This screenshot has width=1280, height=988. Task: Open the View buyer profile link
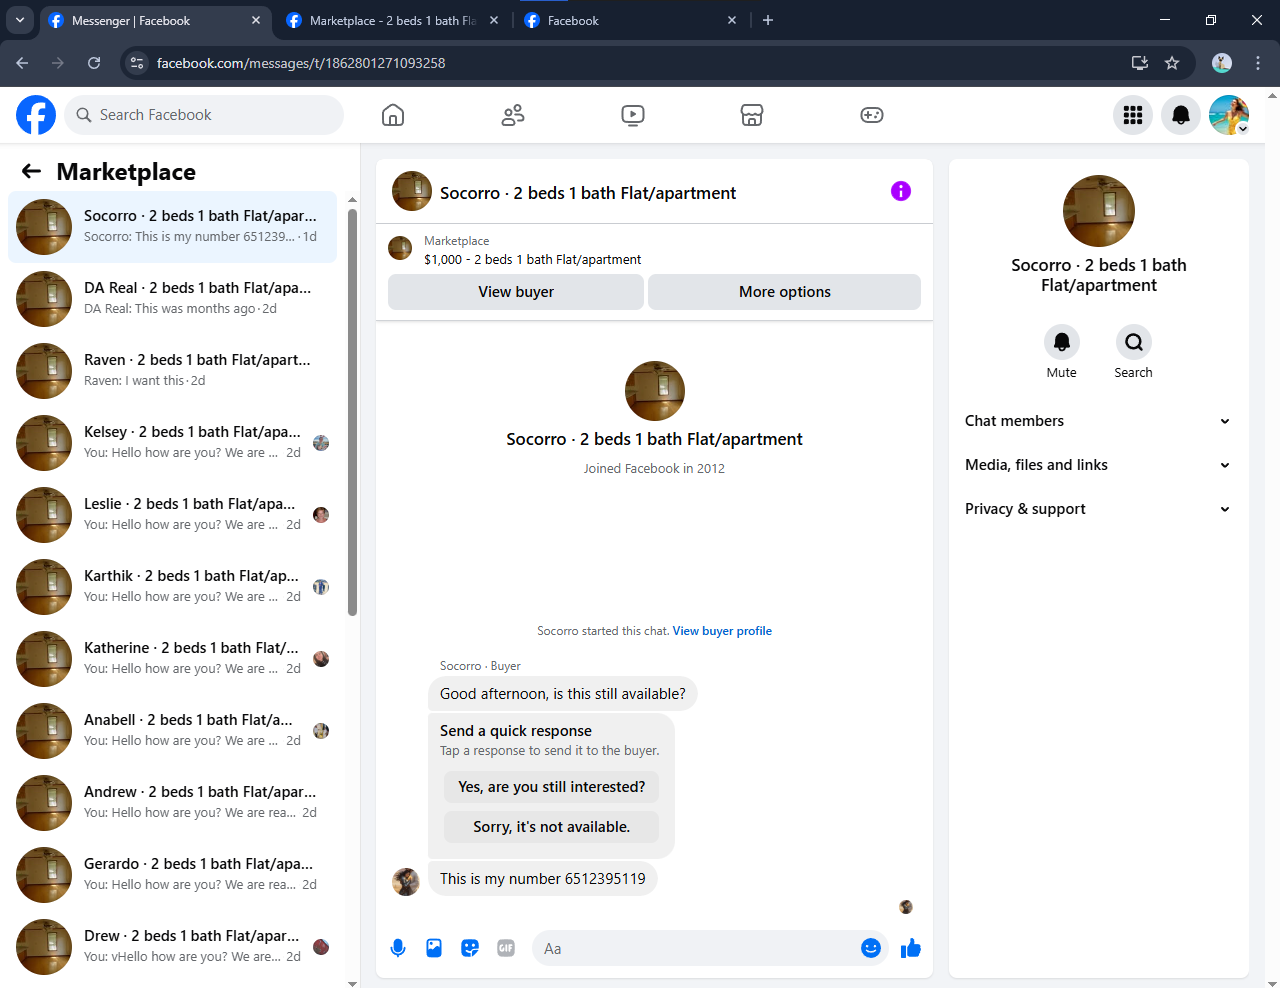click(722, 631)
